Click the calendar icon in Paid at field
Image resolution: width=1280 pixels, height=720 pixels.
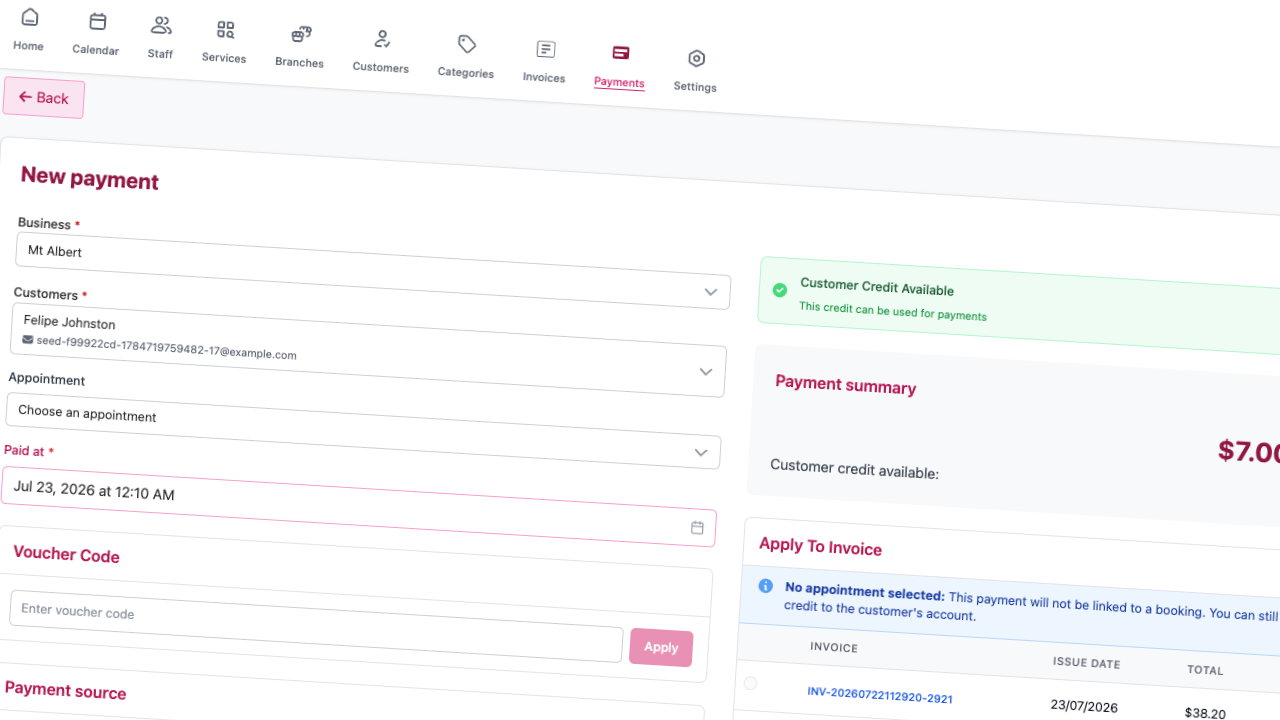click(x=697, y=527)
